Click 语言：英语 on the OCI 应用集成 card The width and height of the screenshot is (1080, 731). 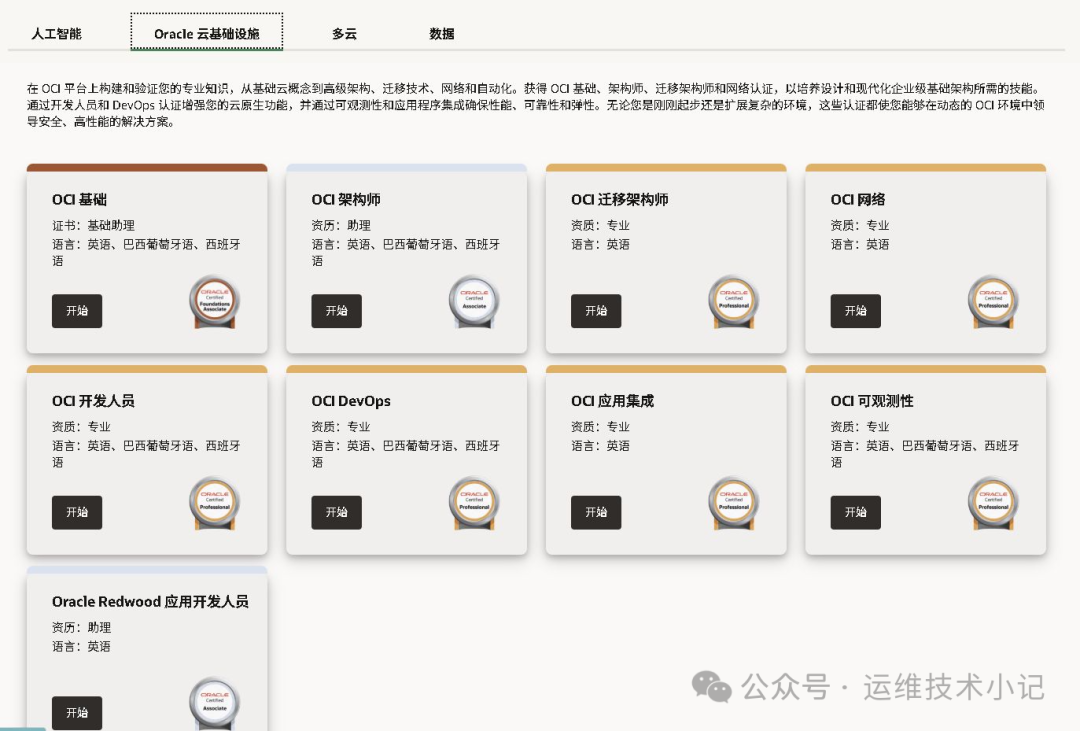pyautogui.click(x=600, y=446)
